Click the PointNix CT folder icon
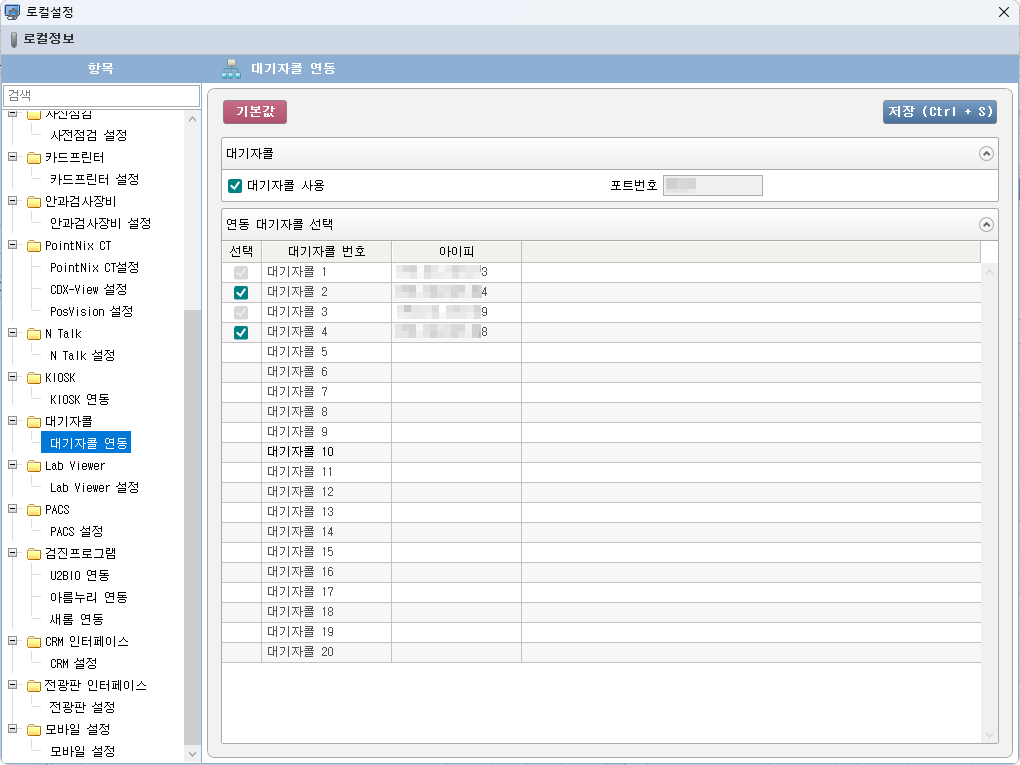This screenshot has height=765, width=1020. click(34, 246)
